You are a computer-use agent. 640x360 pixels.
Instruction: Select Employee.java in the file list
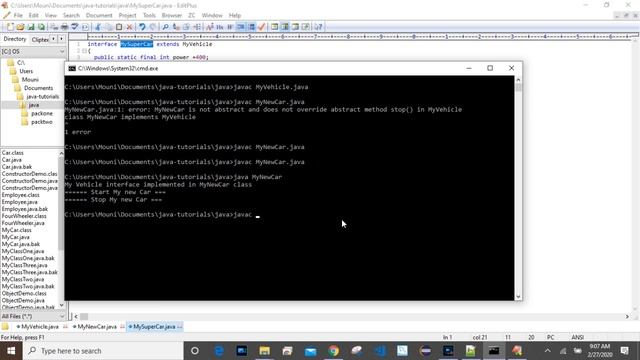19,202
